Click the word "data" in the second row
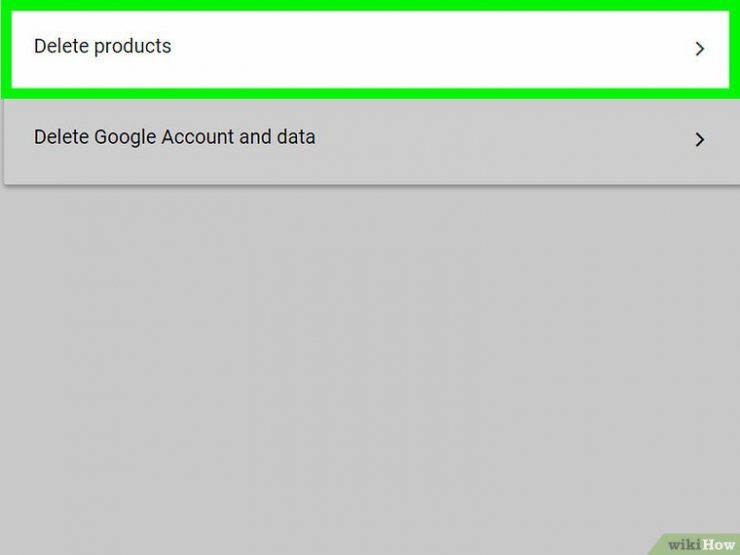The image size is (740, 555). coord(296,137)
